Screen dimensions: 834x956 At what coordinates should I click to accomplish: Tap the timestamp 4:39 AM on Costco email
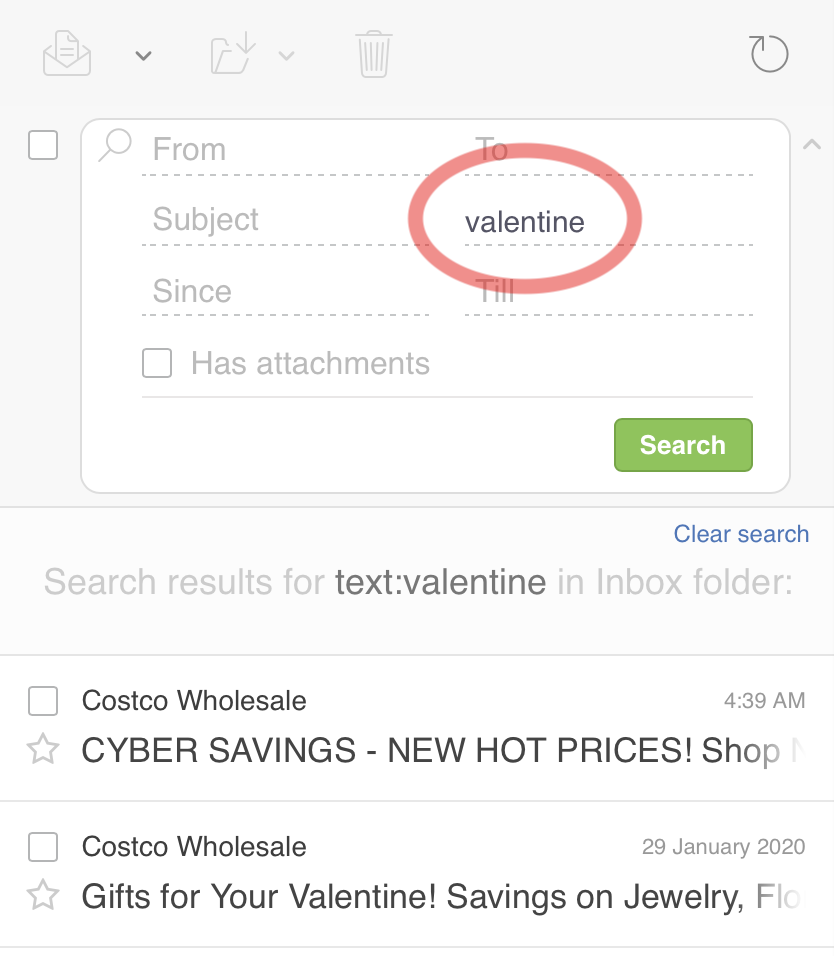pyautogui.click(x=765, y=700)
